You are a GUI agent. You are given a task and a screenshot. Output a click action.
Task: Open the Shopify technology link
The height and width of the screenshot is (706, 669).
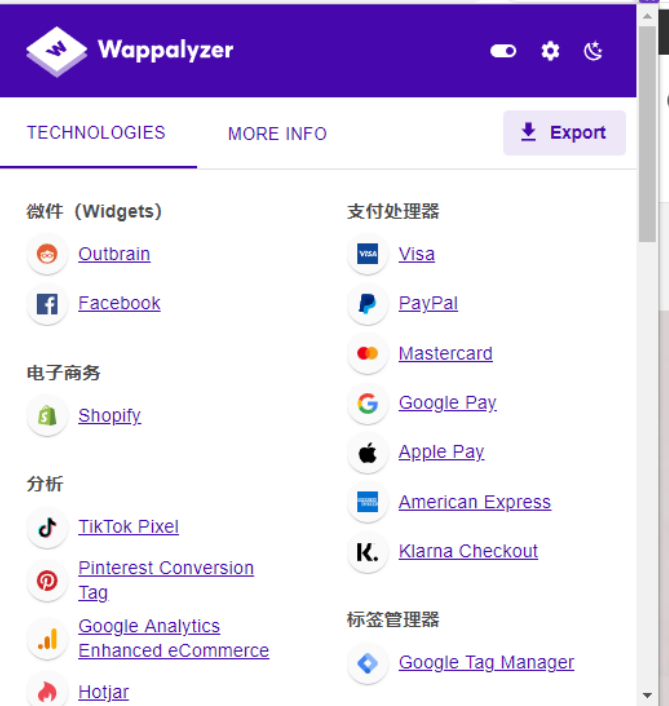tap(109, 416)
